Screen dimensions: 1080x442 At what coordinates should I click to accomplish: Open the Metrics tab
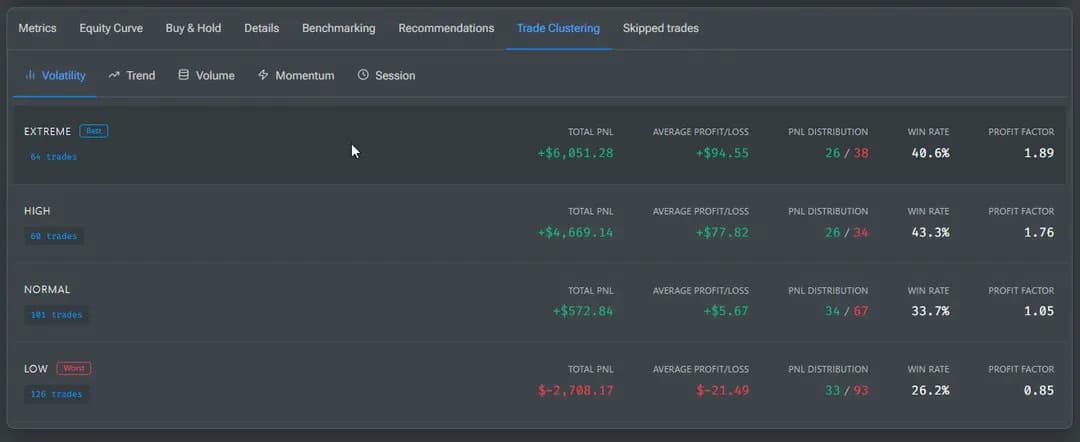(37, 28)
